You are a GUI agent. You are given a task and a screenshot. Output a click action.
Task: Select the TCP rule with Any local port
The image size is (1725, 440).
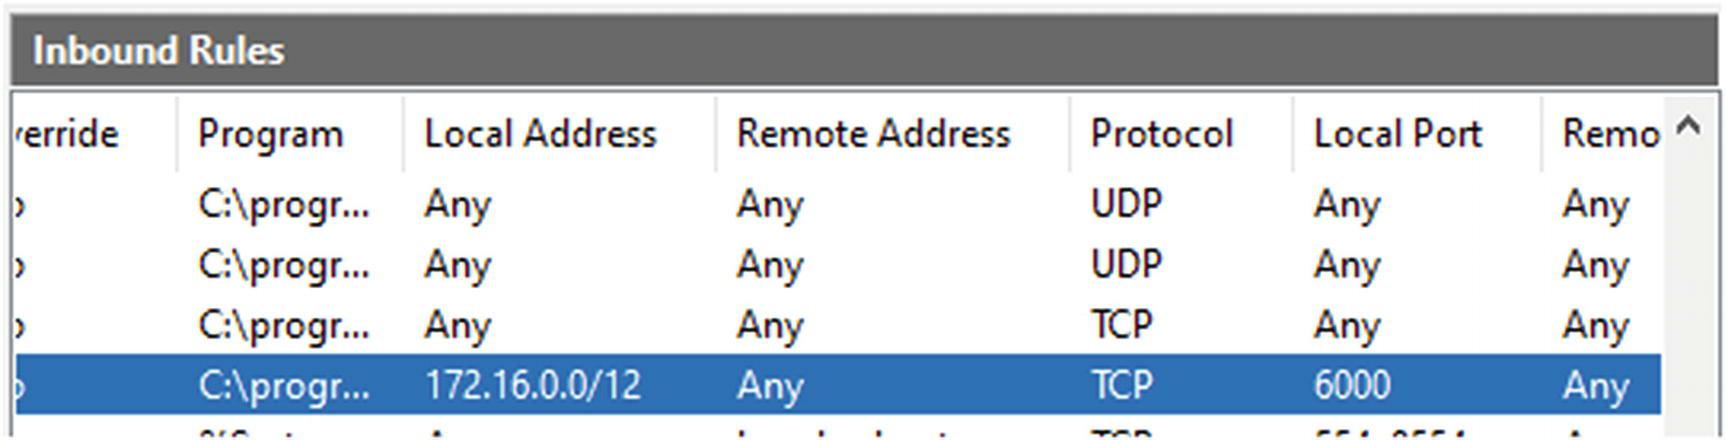pyautogui.click(x=838, y=324)
